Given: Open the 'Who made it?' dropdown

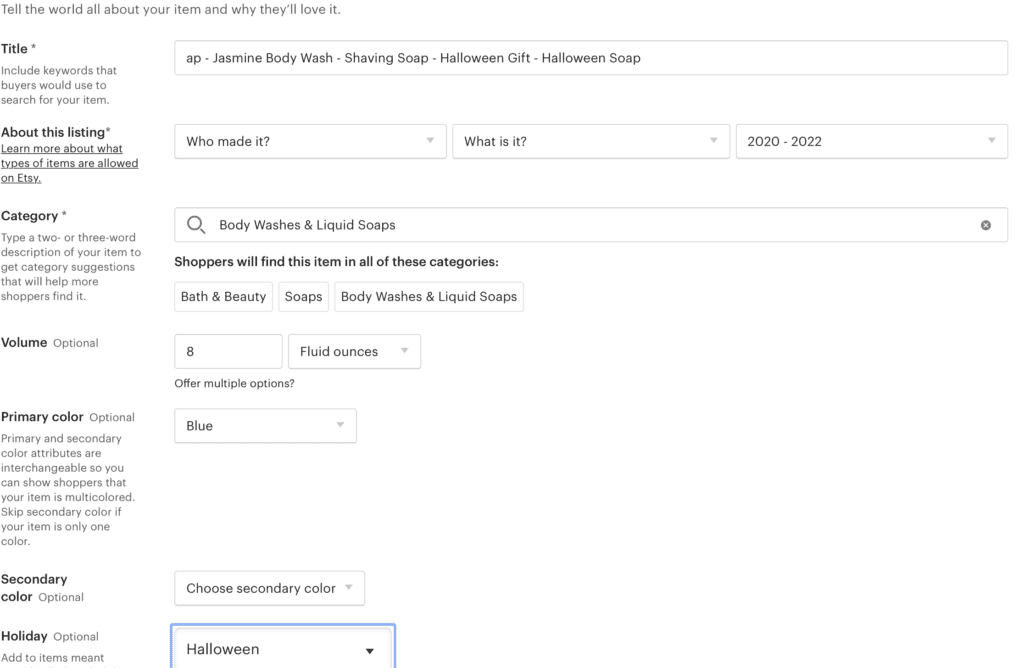Looking at the screenshot, I should (310, 141).
